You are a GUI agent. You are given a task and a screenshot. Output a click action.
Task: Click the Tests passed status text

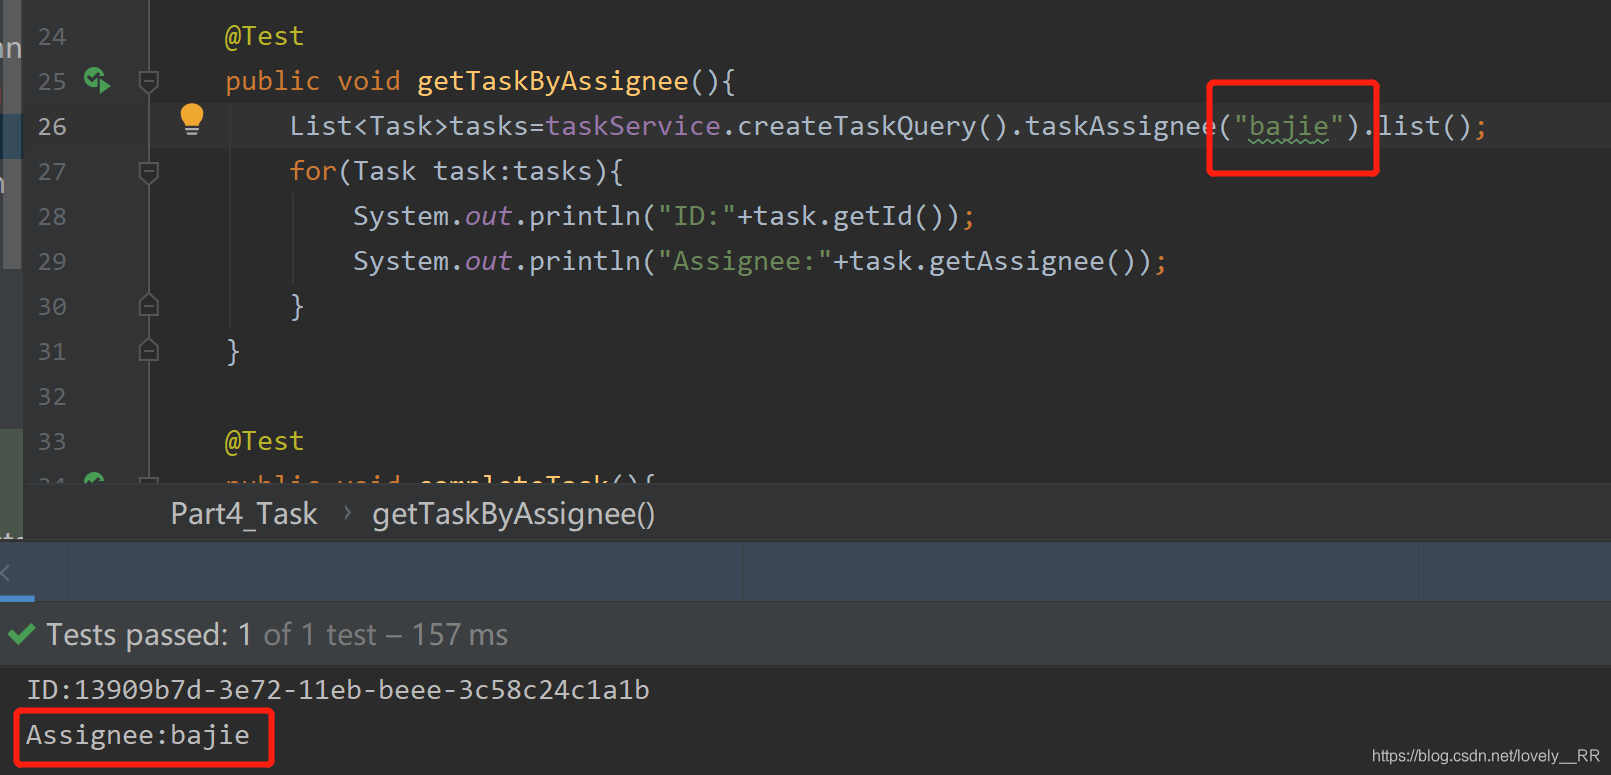pos(277,634)
